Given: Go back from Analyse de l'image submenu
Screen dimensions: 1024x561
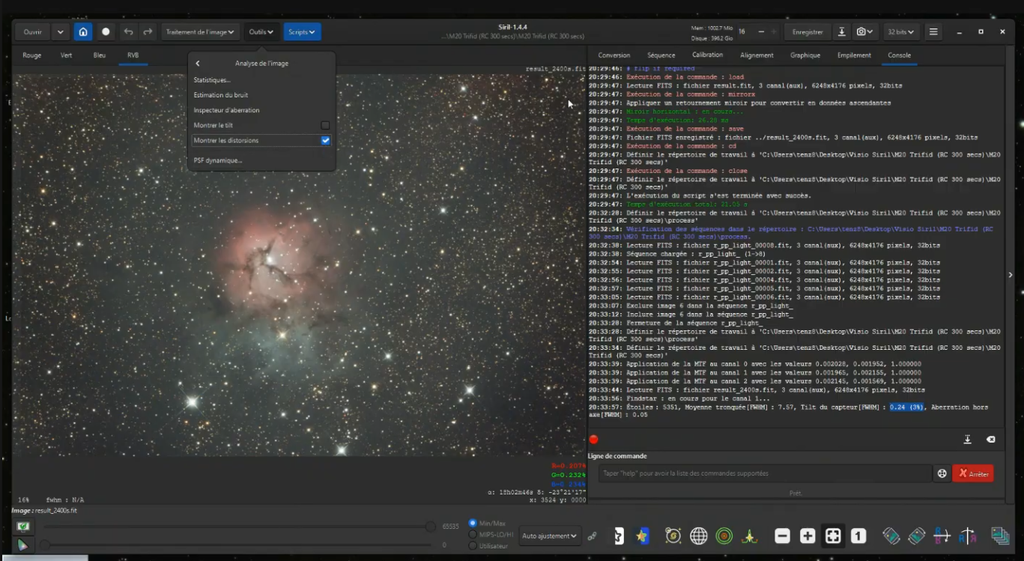Looking at the screenshot, I should pos(197,63).
